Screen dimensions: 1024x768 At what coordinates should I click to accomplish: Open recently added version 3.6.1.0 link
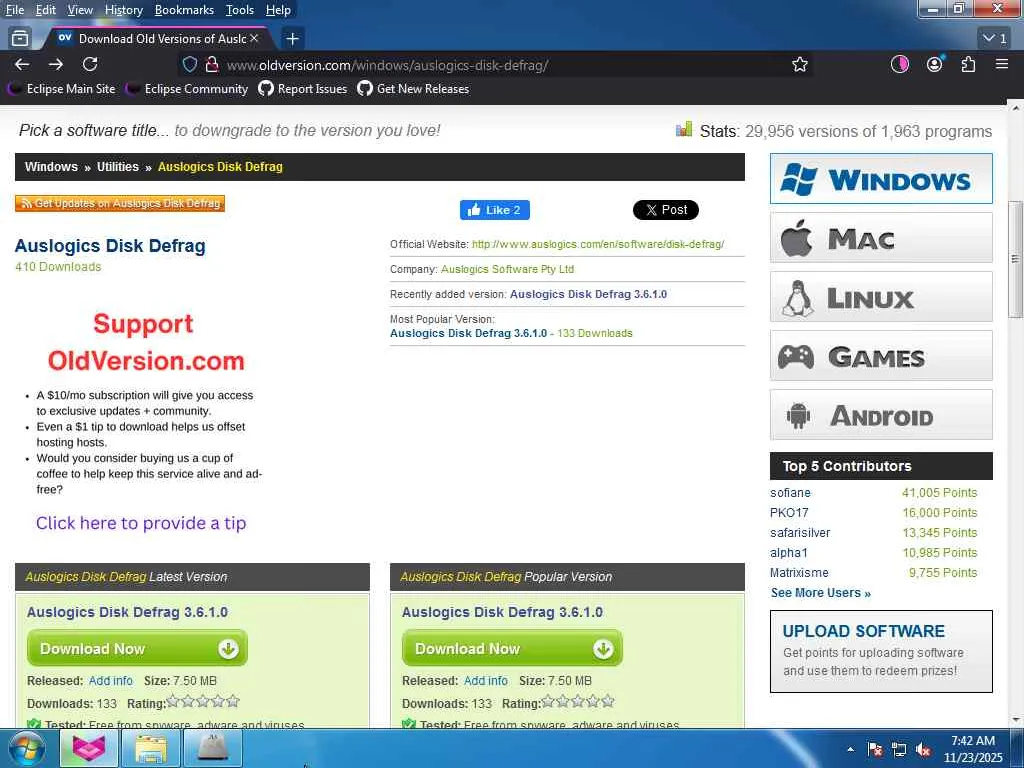[588, 295]
